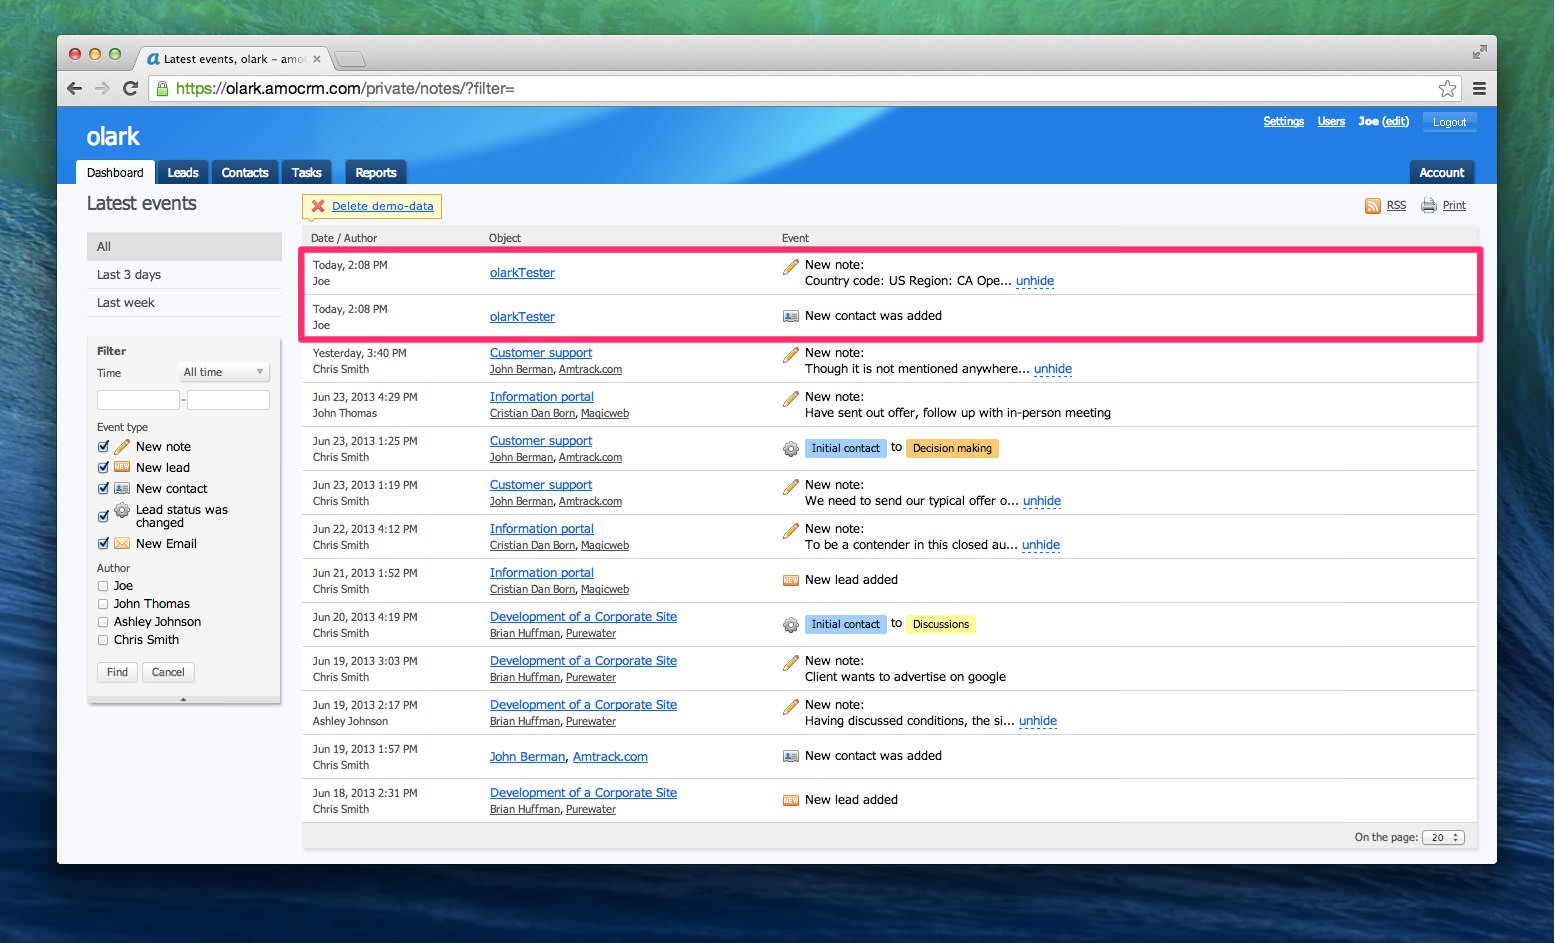
Task: Collapse the Filter panel with bottom arrow
Action: click(183, 700)
